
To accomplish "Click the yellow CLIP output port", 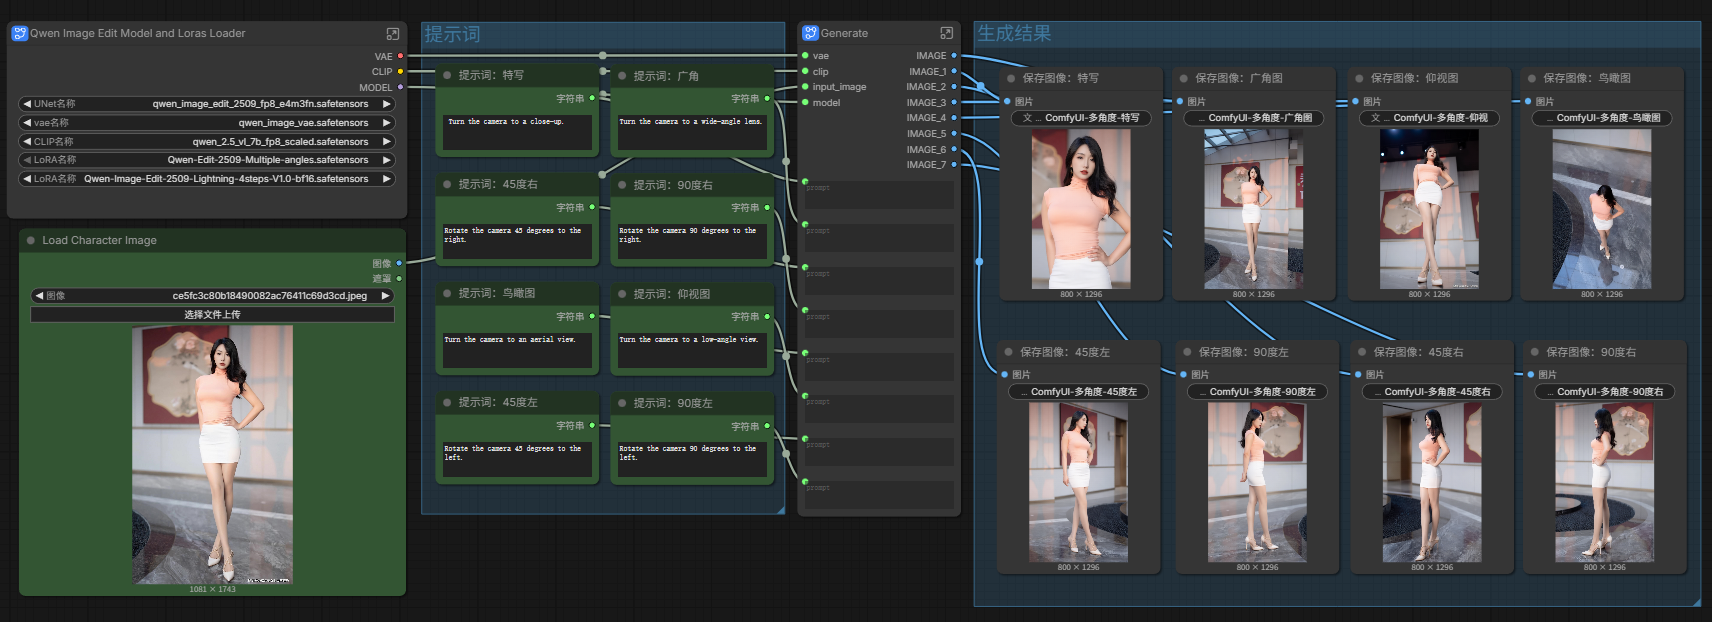I will click(400, 72).
